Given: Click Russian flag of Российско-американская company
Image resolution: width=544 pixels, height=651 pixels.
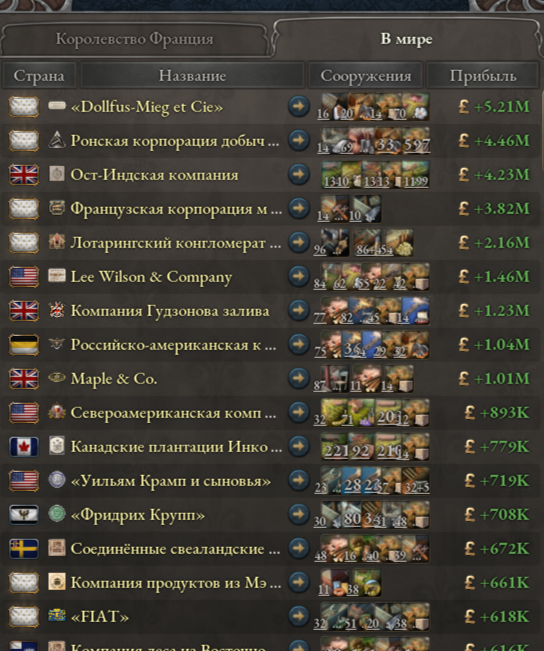Looking at the screenshot, I should (x=24, y=345).
